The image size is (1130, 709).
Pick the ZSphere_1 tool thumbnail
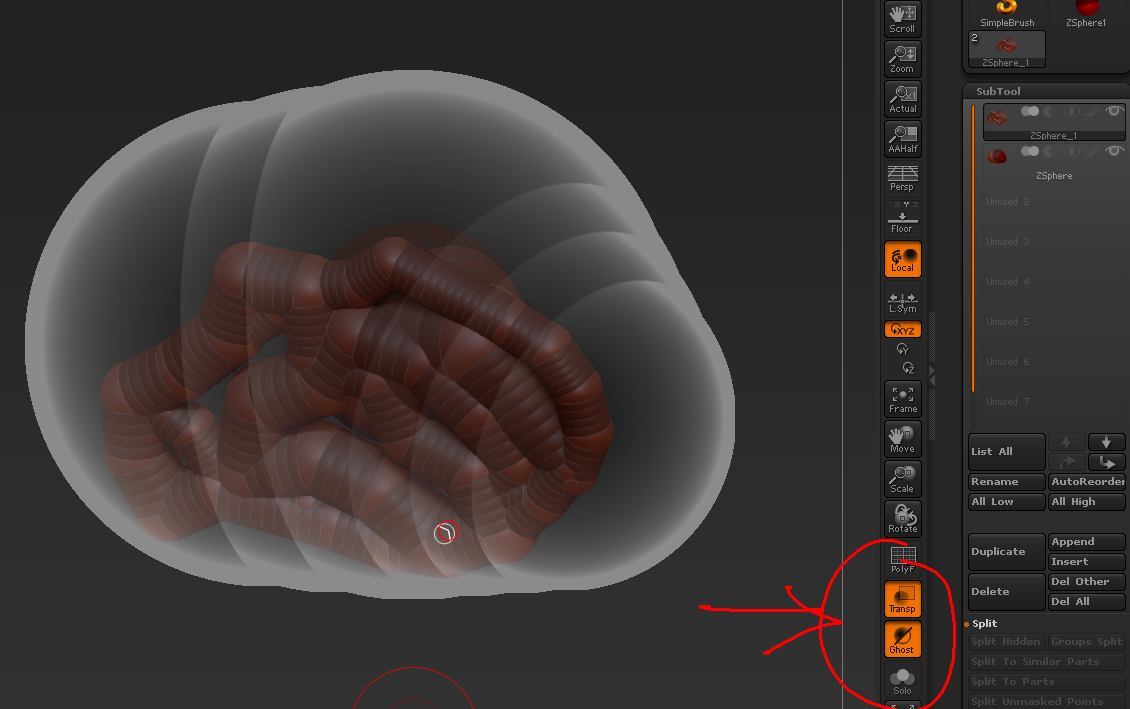(1007, 50)
